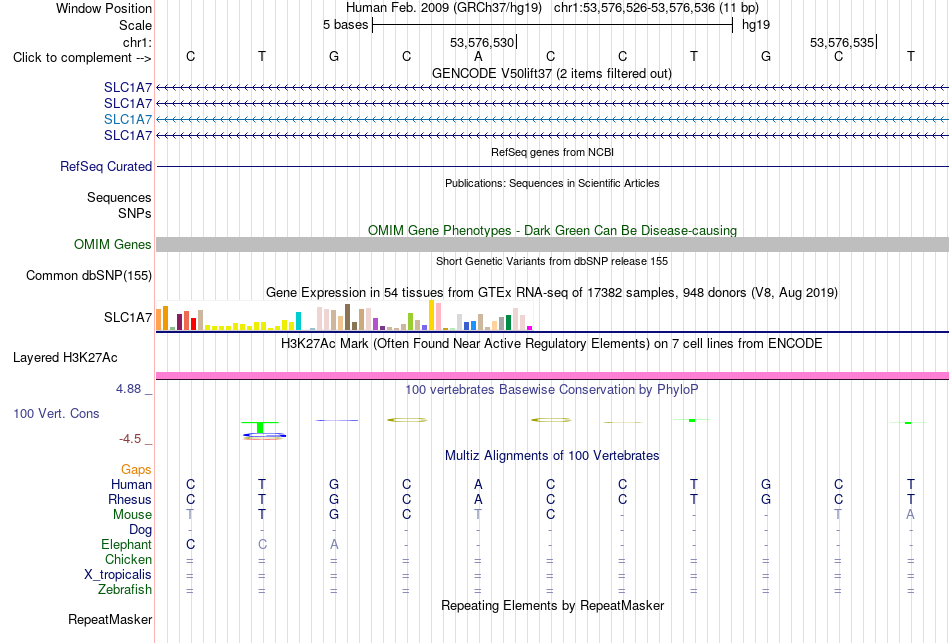This screenshot has height=643, width=950.
Task: Click the cyan bar in GTEx chart
Action: click(298, 321)
